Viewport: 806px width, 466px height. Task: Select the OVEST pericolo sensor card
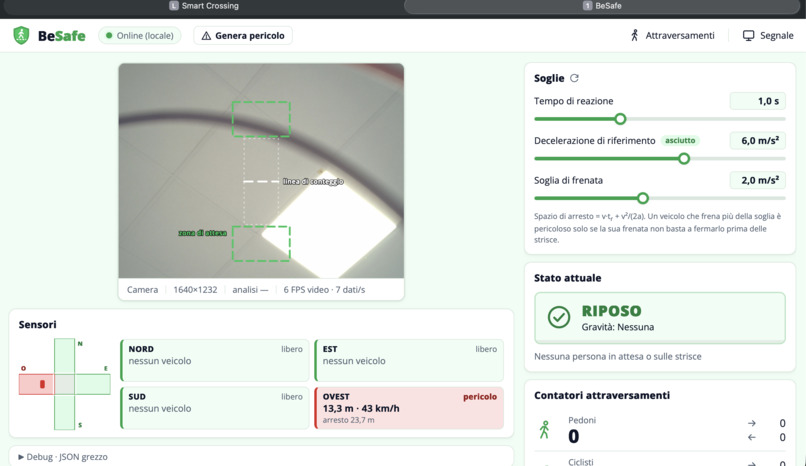click(409, 408)
